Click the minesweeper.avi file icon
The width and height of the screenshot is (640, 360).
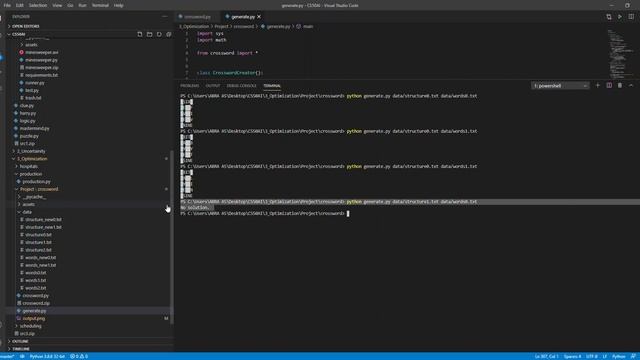[22, 52]
